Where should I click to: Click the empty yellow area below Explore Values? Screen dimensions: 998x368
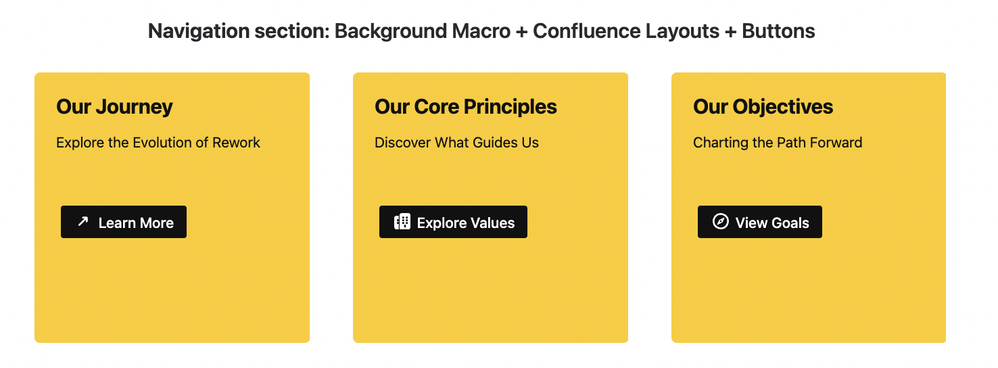tap(491, 291)
